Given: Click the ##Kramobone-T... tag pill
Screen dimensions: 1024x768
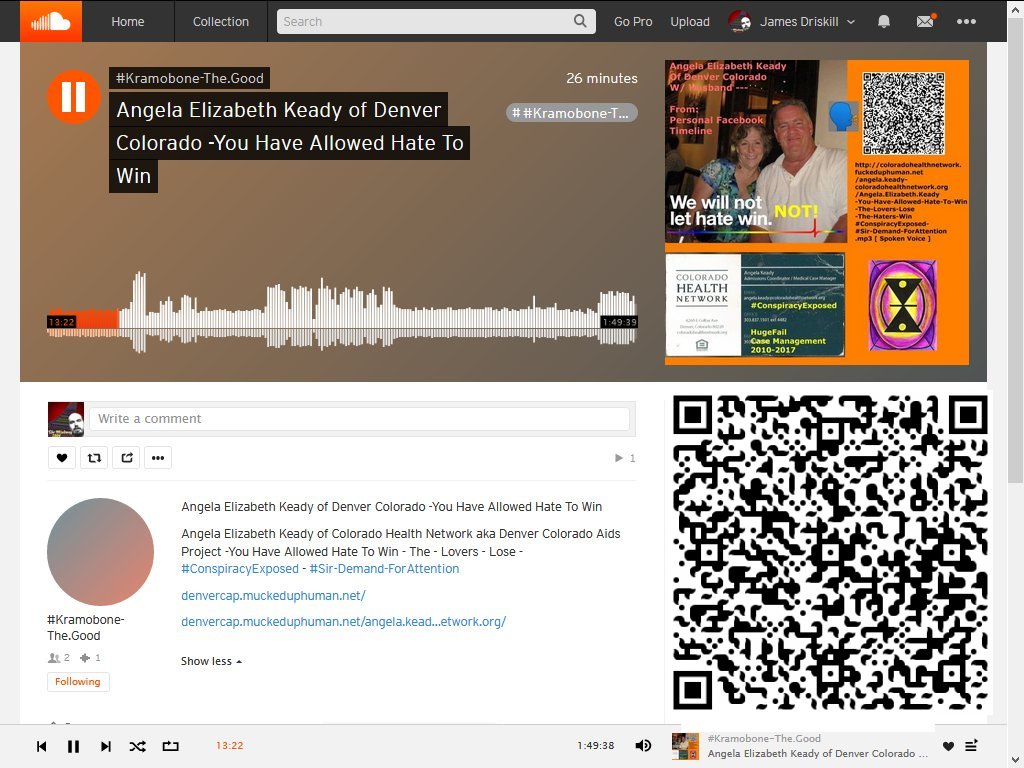Looking at the screenshot, I should [x=571, y=113].
